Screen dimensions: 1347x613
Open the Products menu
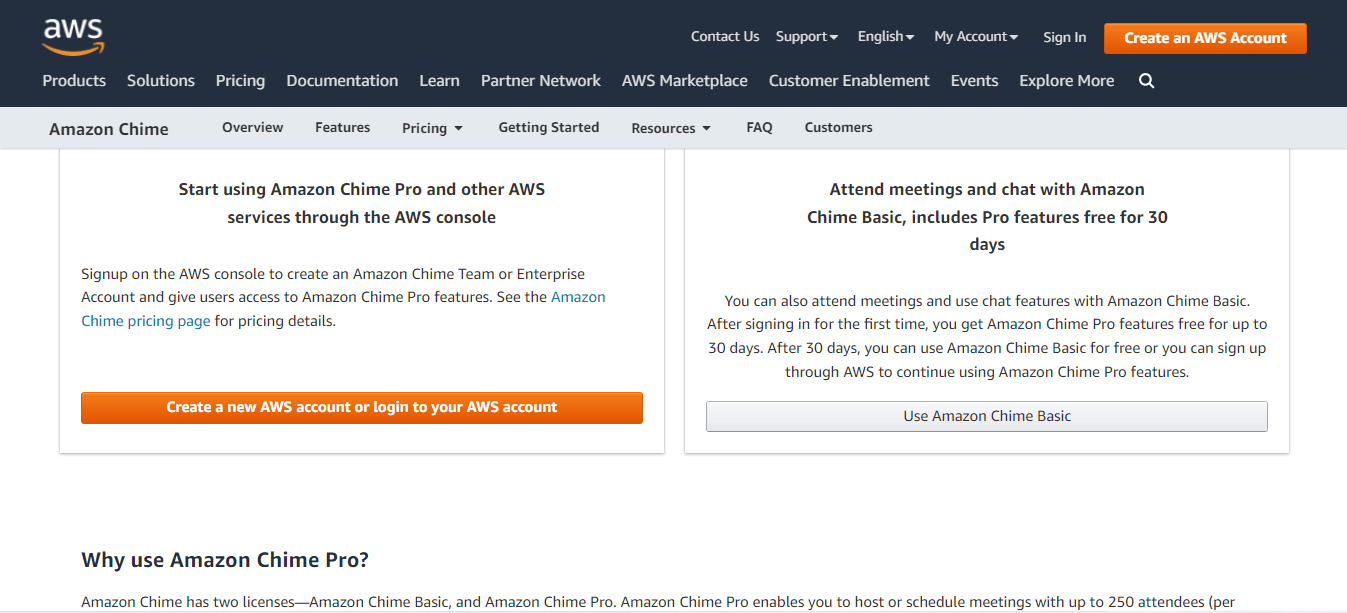pyautogui.click(x=74, y=80)
